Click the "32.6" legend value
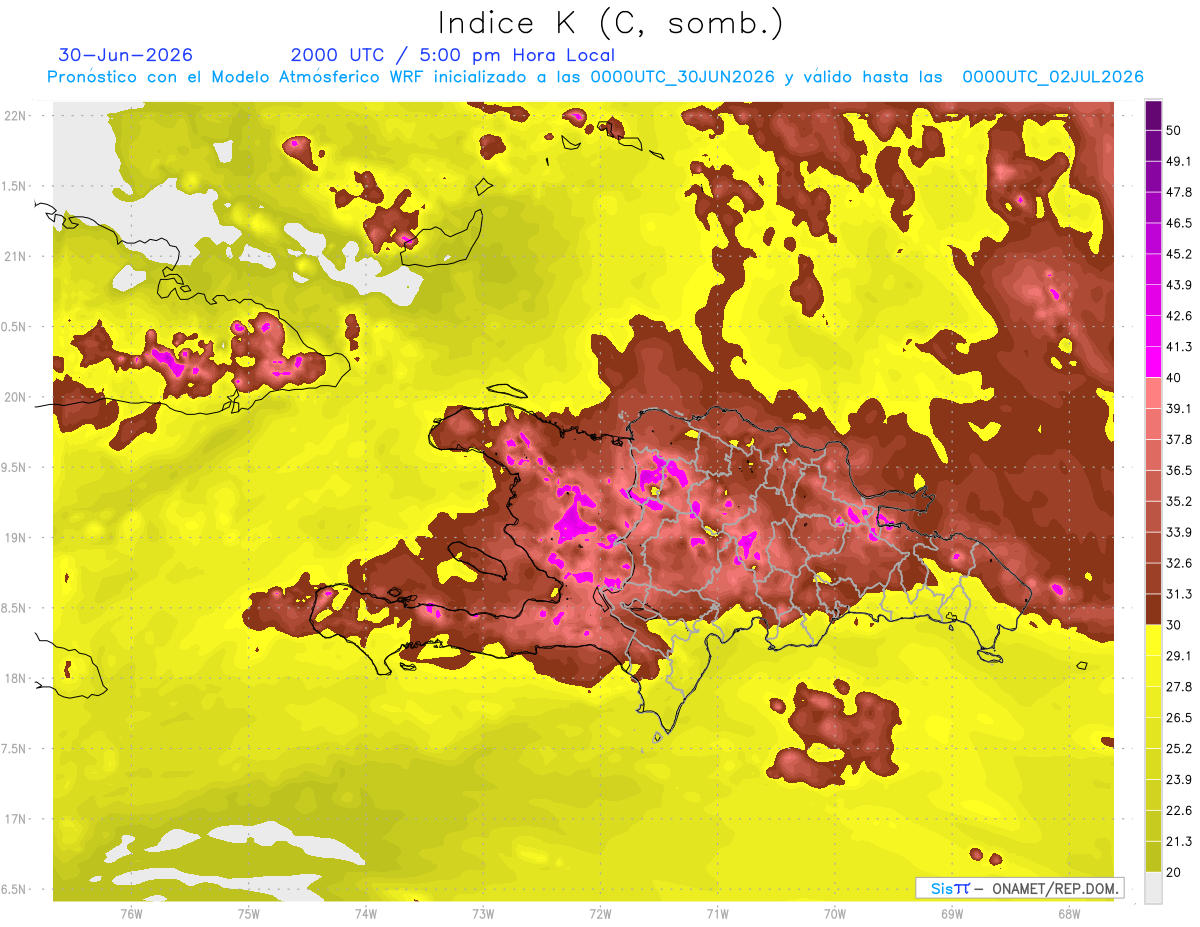 pos(1180,563)
